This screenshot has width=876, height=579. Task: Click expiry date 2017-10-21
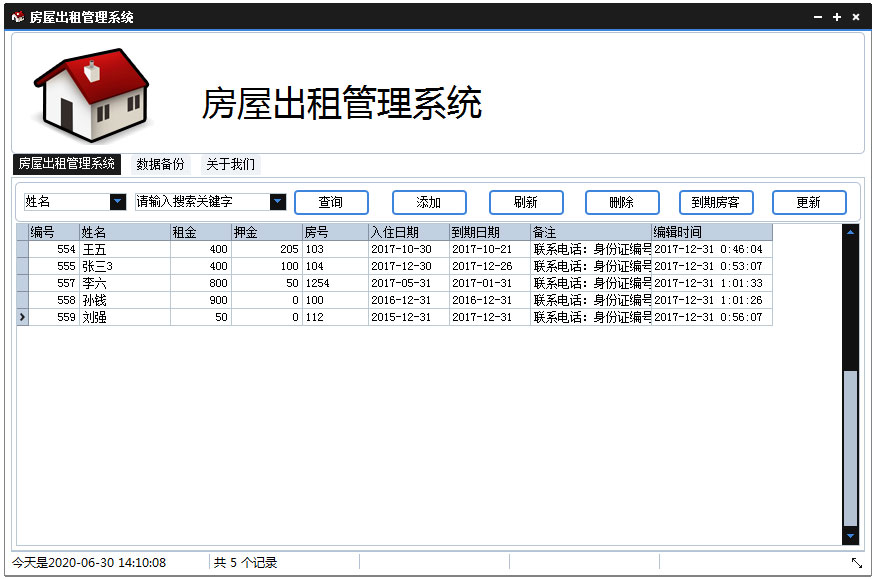pos(490,249)
